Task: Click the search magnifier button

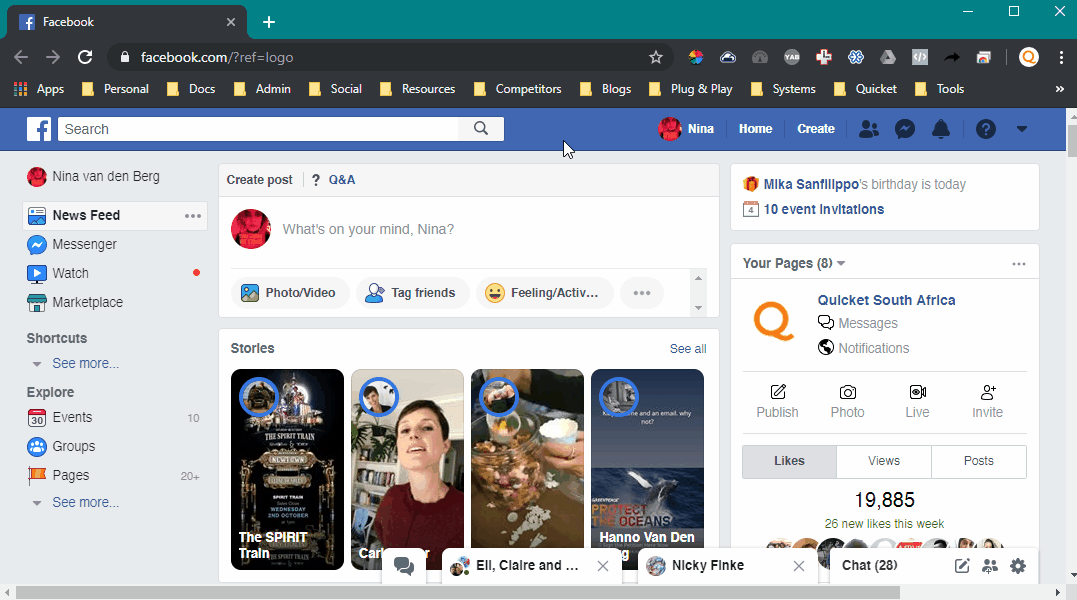Action: pyautogui.click(x=481, y=128)
